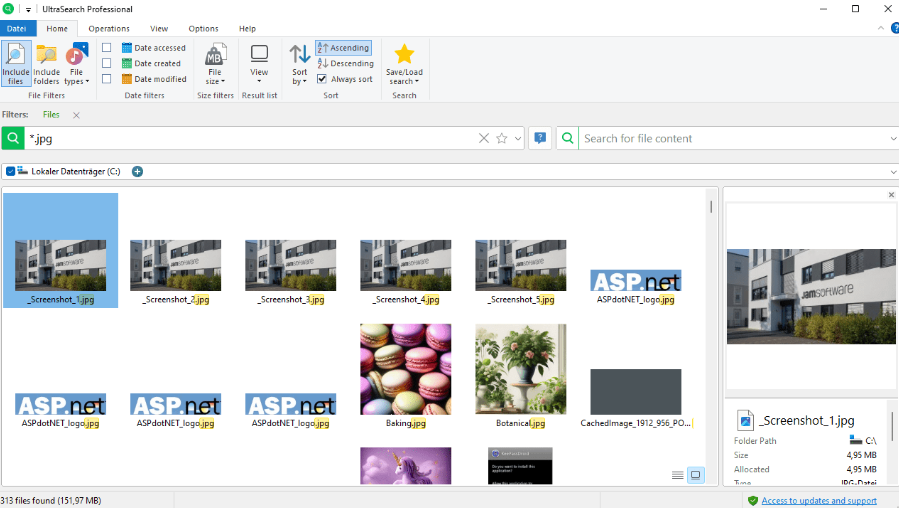The image size is (899, 508).
Task: Select the CachedImage_1912_956_PO thumbnail
Action: [x=636, y=392]
